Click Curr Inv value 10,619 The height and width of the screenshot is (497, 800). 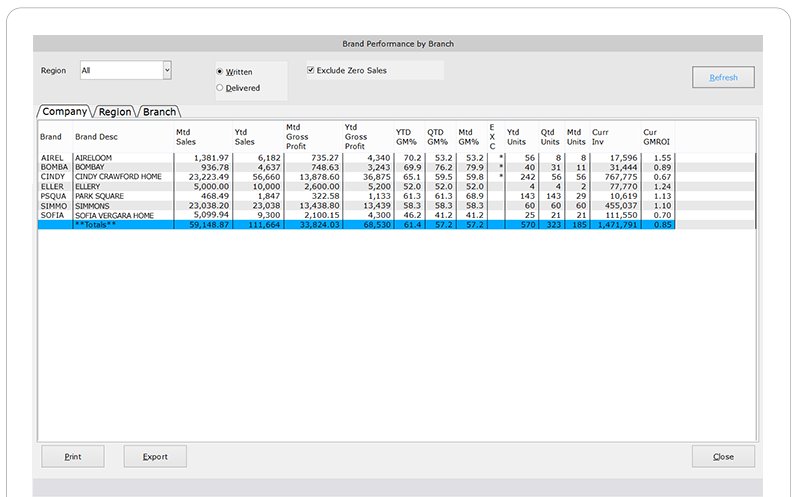[623, 196]
